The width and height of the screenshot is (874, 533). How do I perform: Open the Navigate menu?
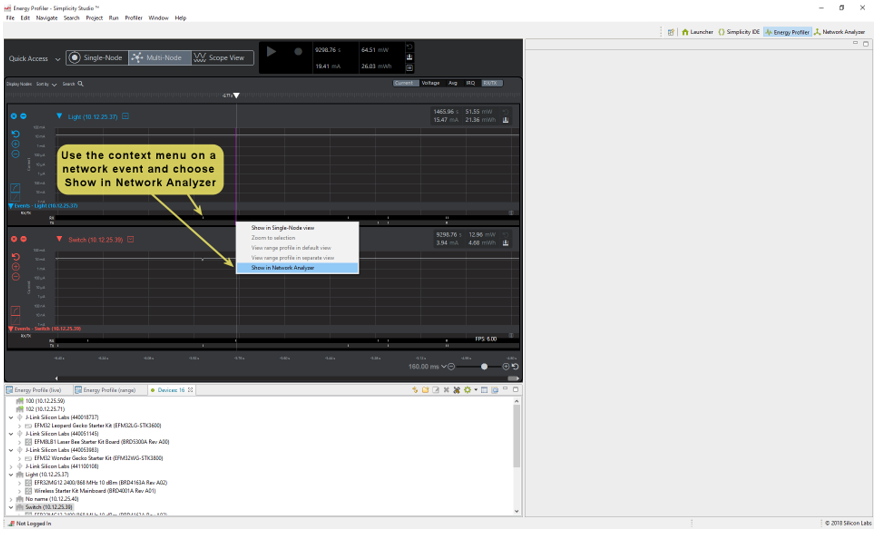(47, 18)
